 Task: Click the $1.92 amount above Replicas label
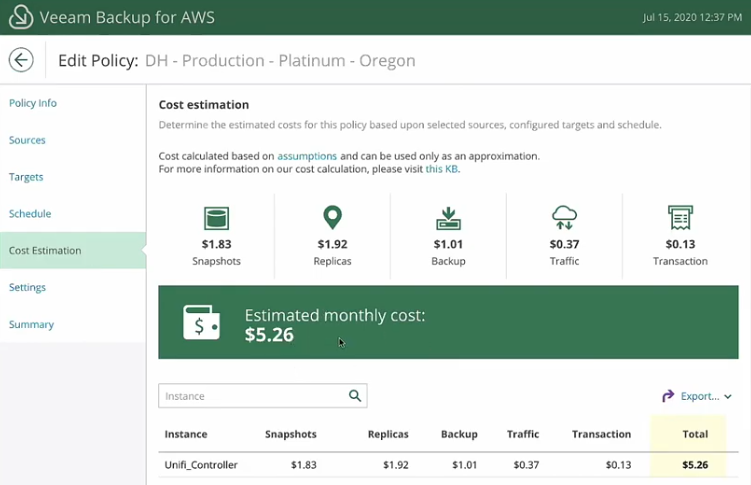pos(332,244)
